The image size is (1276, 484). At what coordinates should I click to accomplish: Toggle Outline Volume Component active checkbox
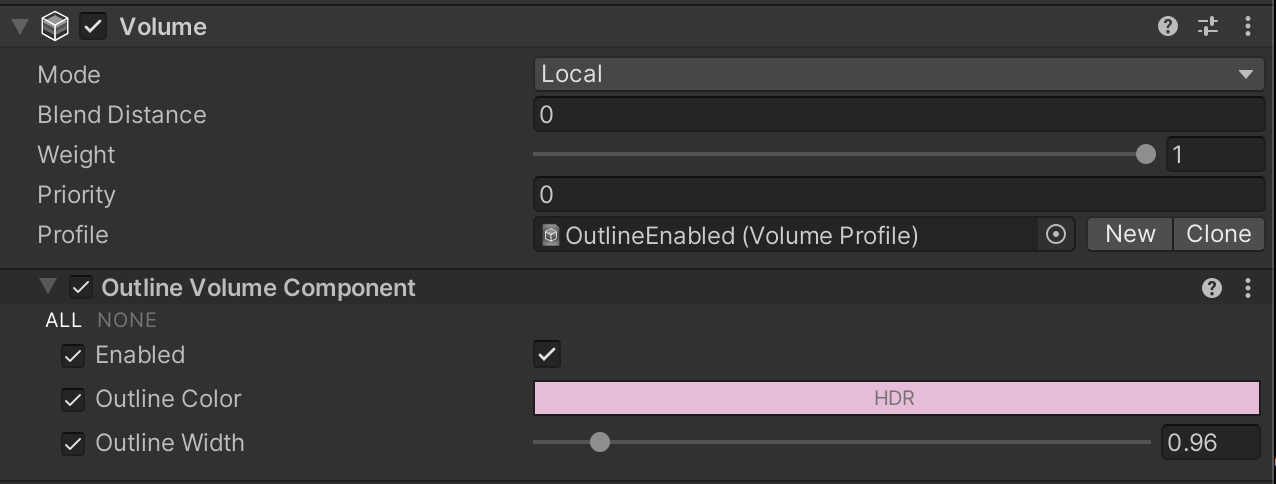[x=81, y=288]
